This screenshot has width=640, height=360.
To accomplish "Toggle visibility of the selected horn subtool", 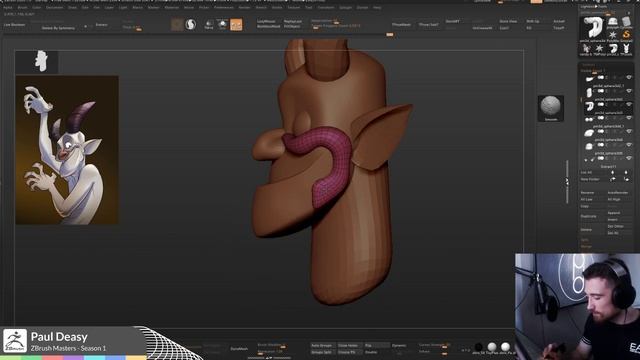I will [x=629, y=104].
